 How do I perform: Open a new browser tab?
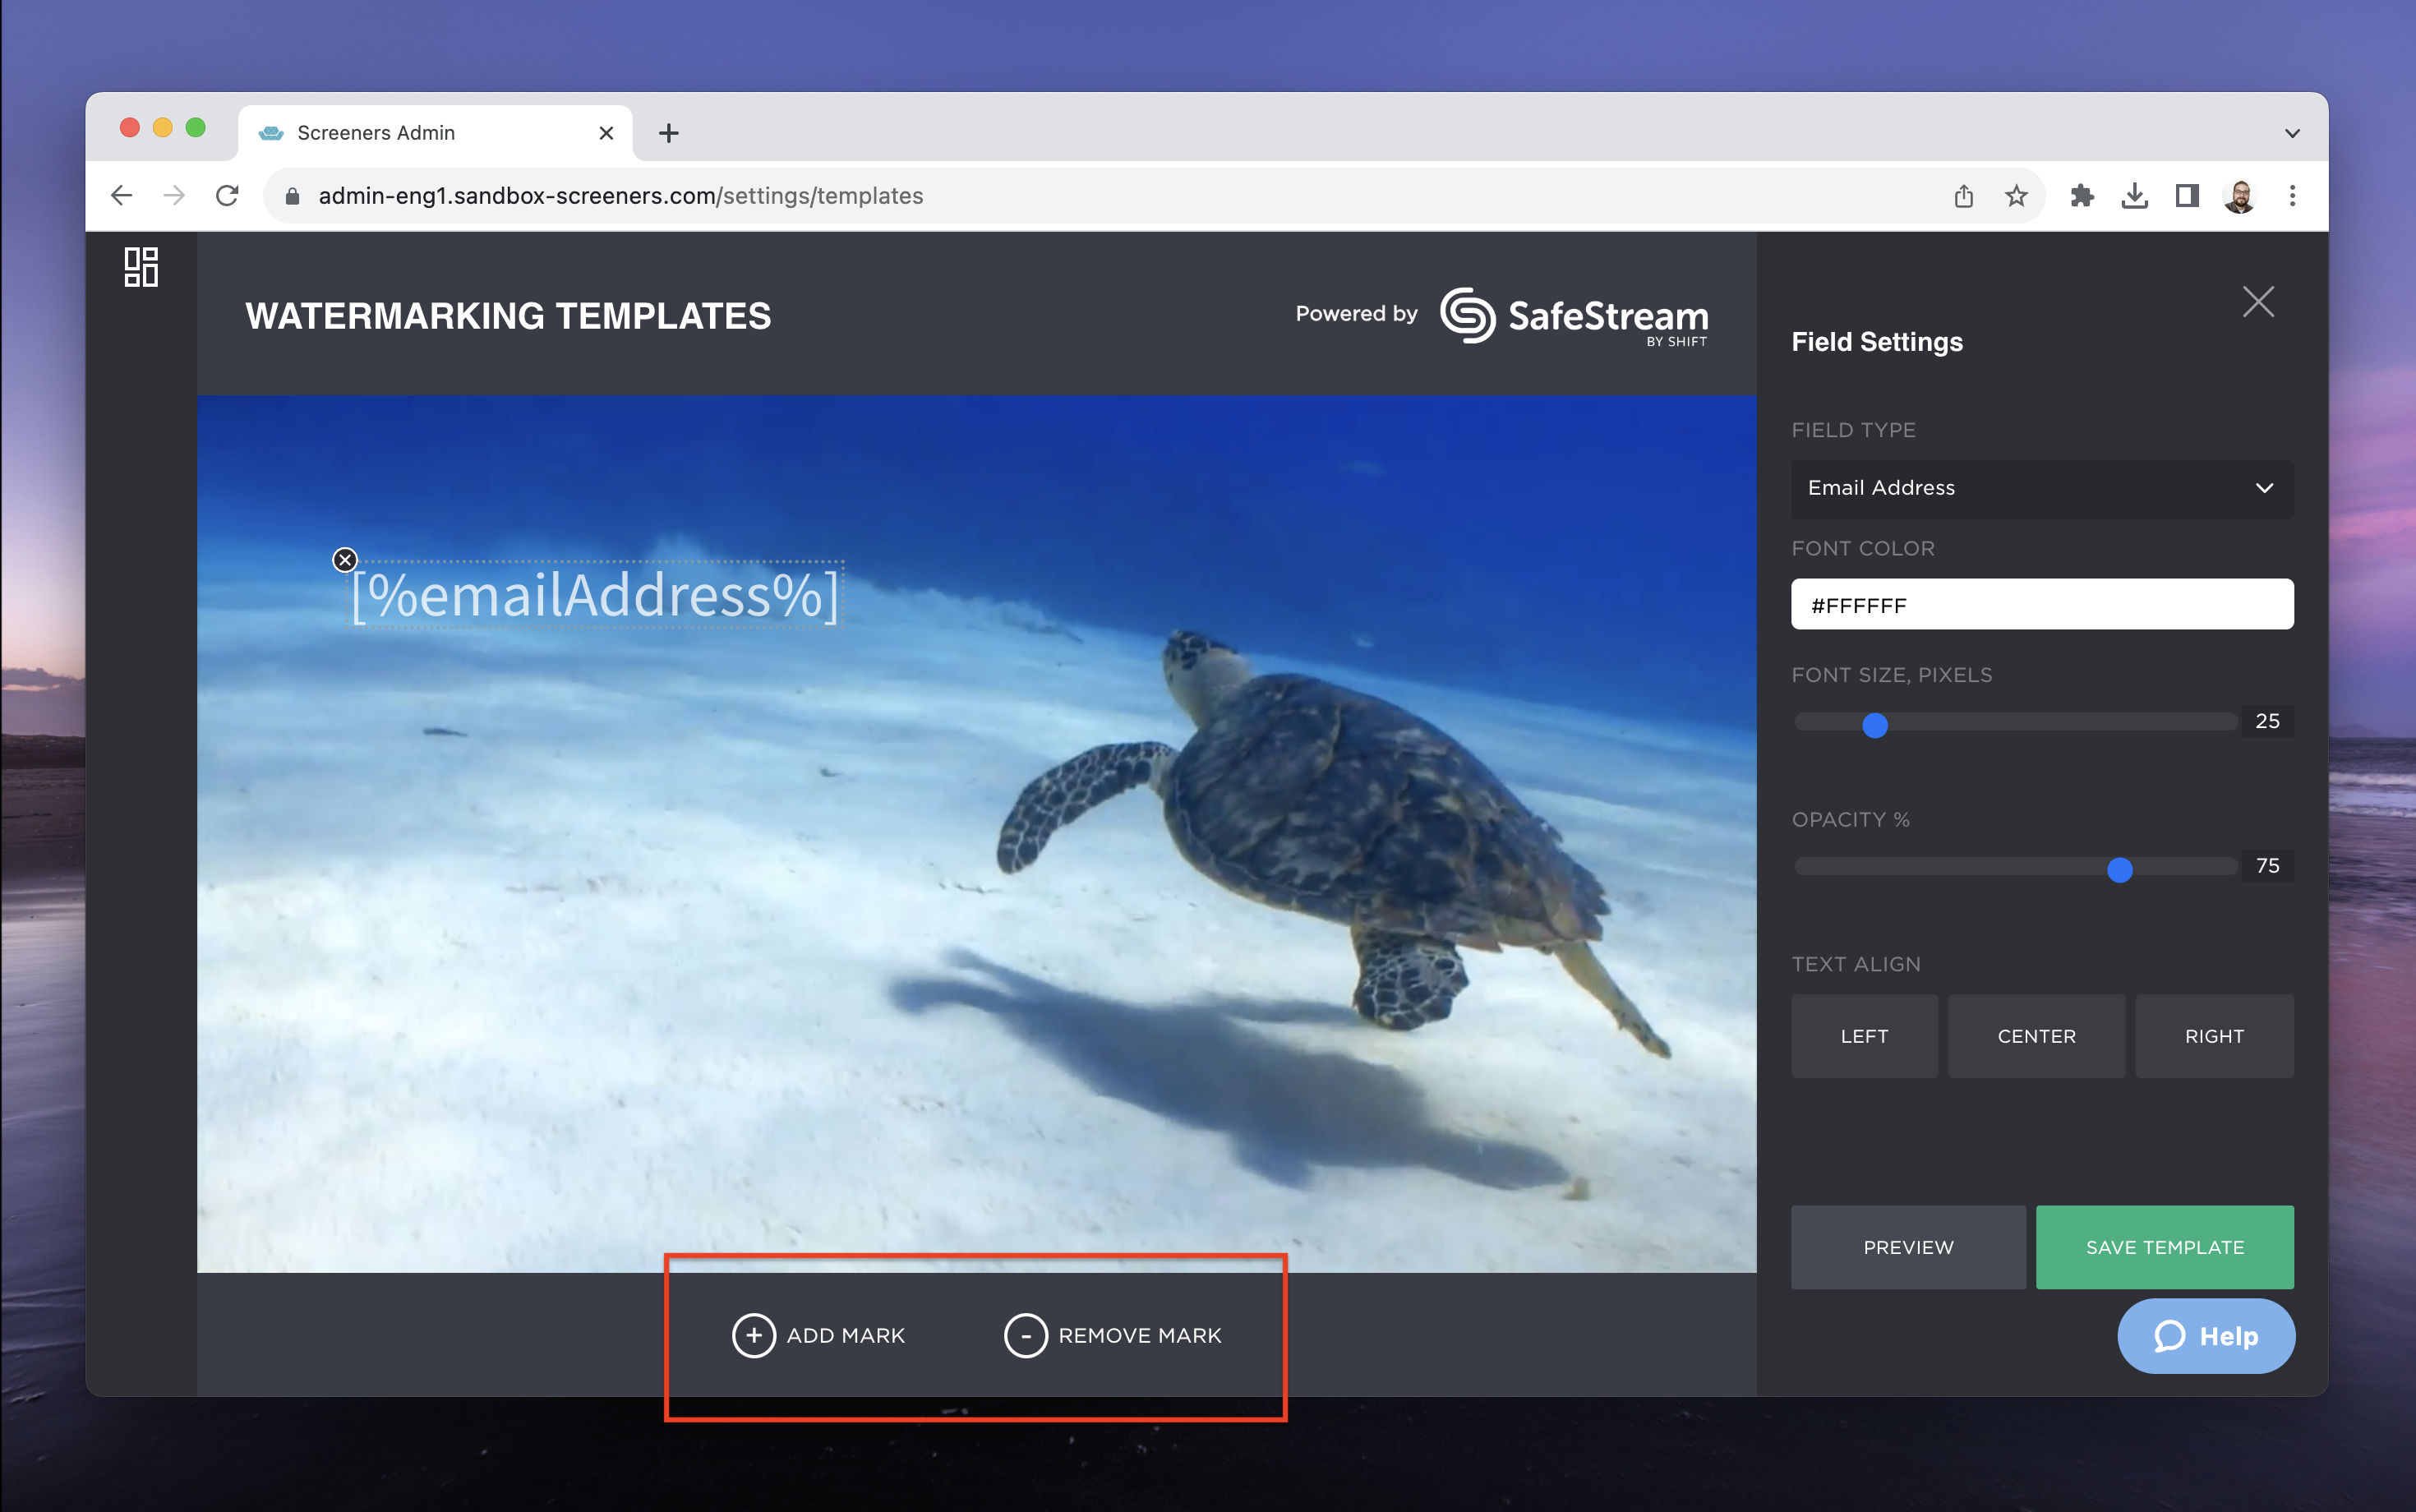669,133
